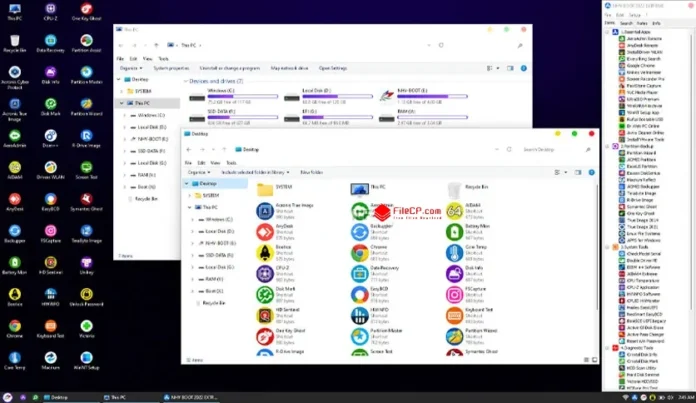696x403 pixels.
Task: Click back arrow in Desktop window
Action: [189, 150]
